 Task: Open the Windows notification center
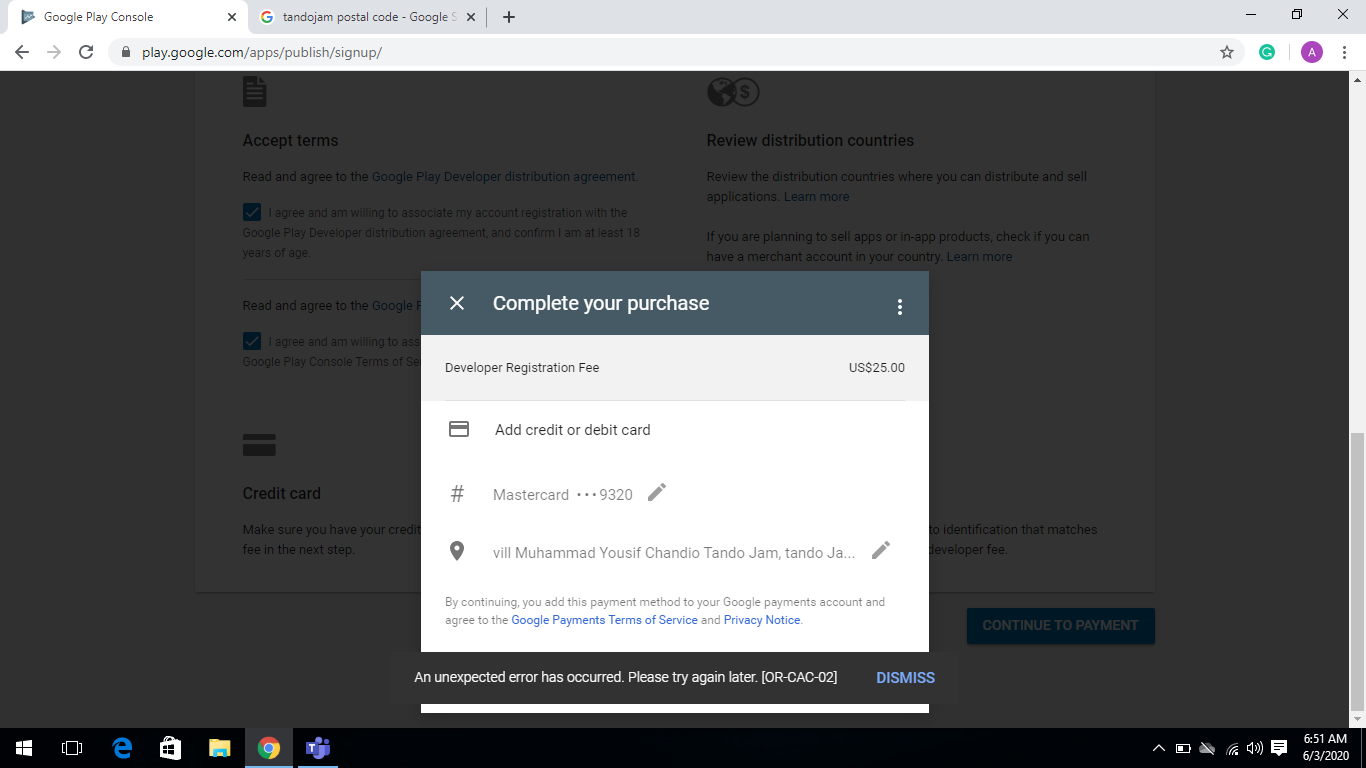tap(1279, 748)
